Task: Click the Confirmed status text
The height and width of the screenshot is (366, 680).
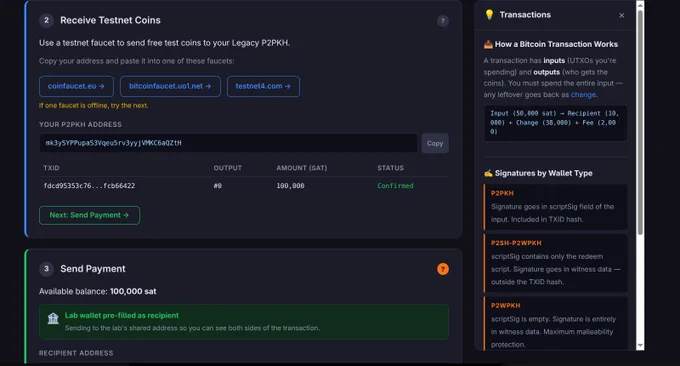Action: [395, 186]
